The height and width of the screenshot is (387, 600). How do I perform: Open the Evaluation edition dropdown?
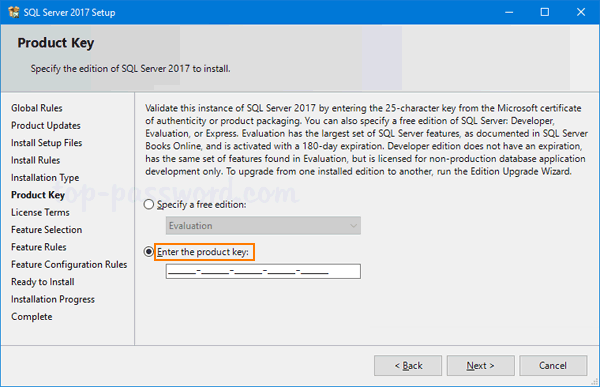[263, 226]
